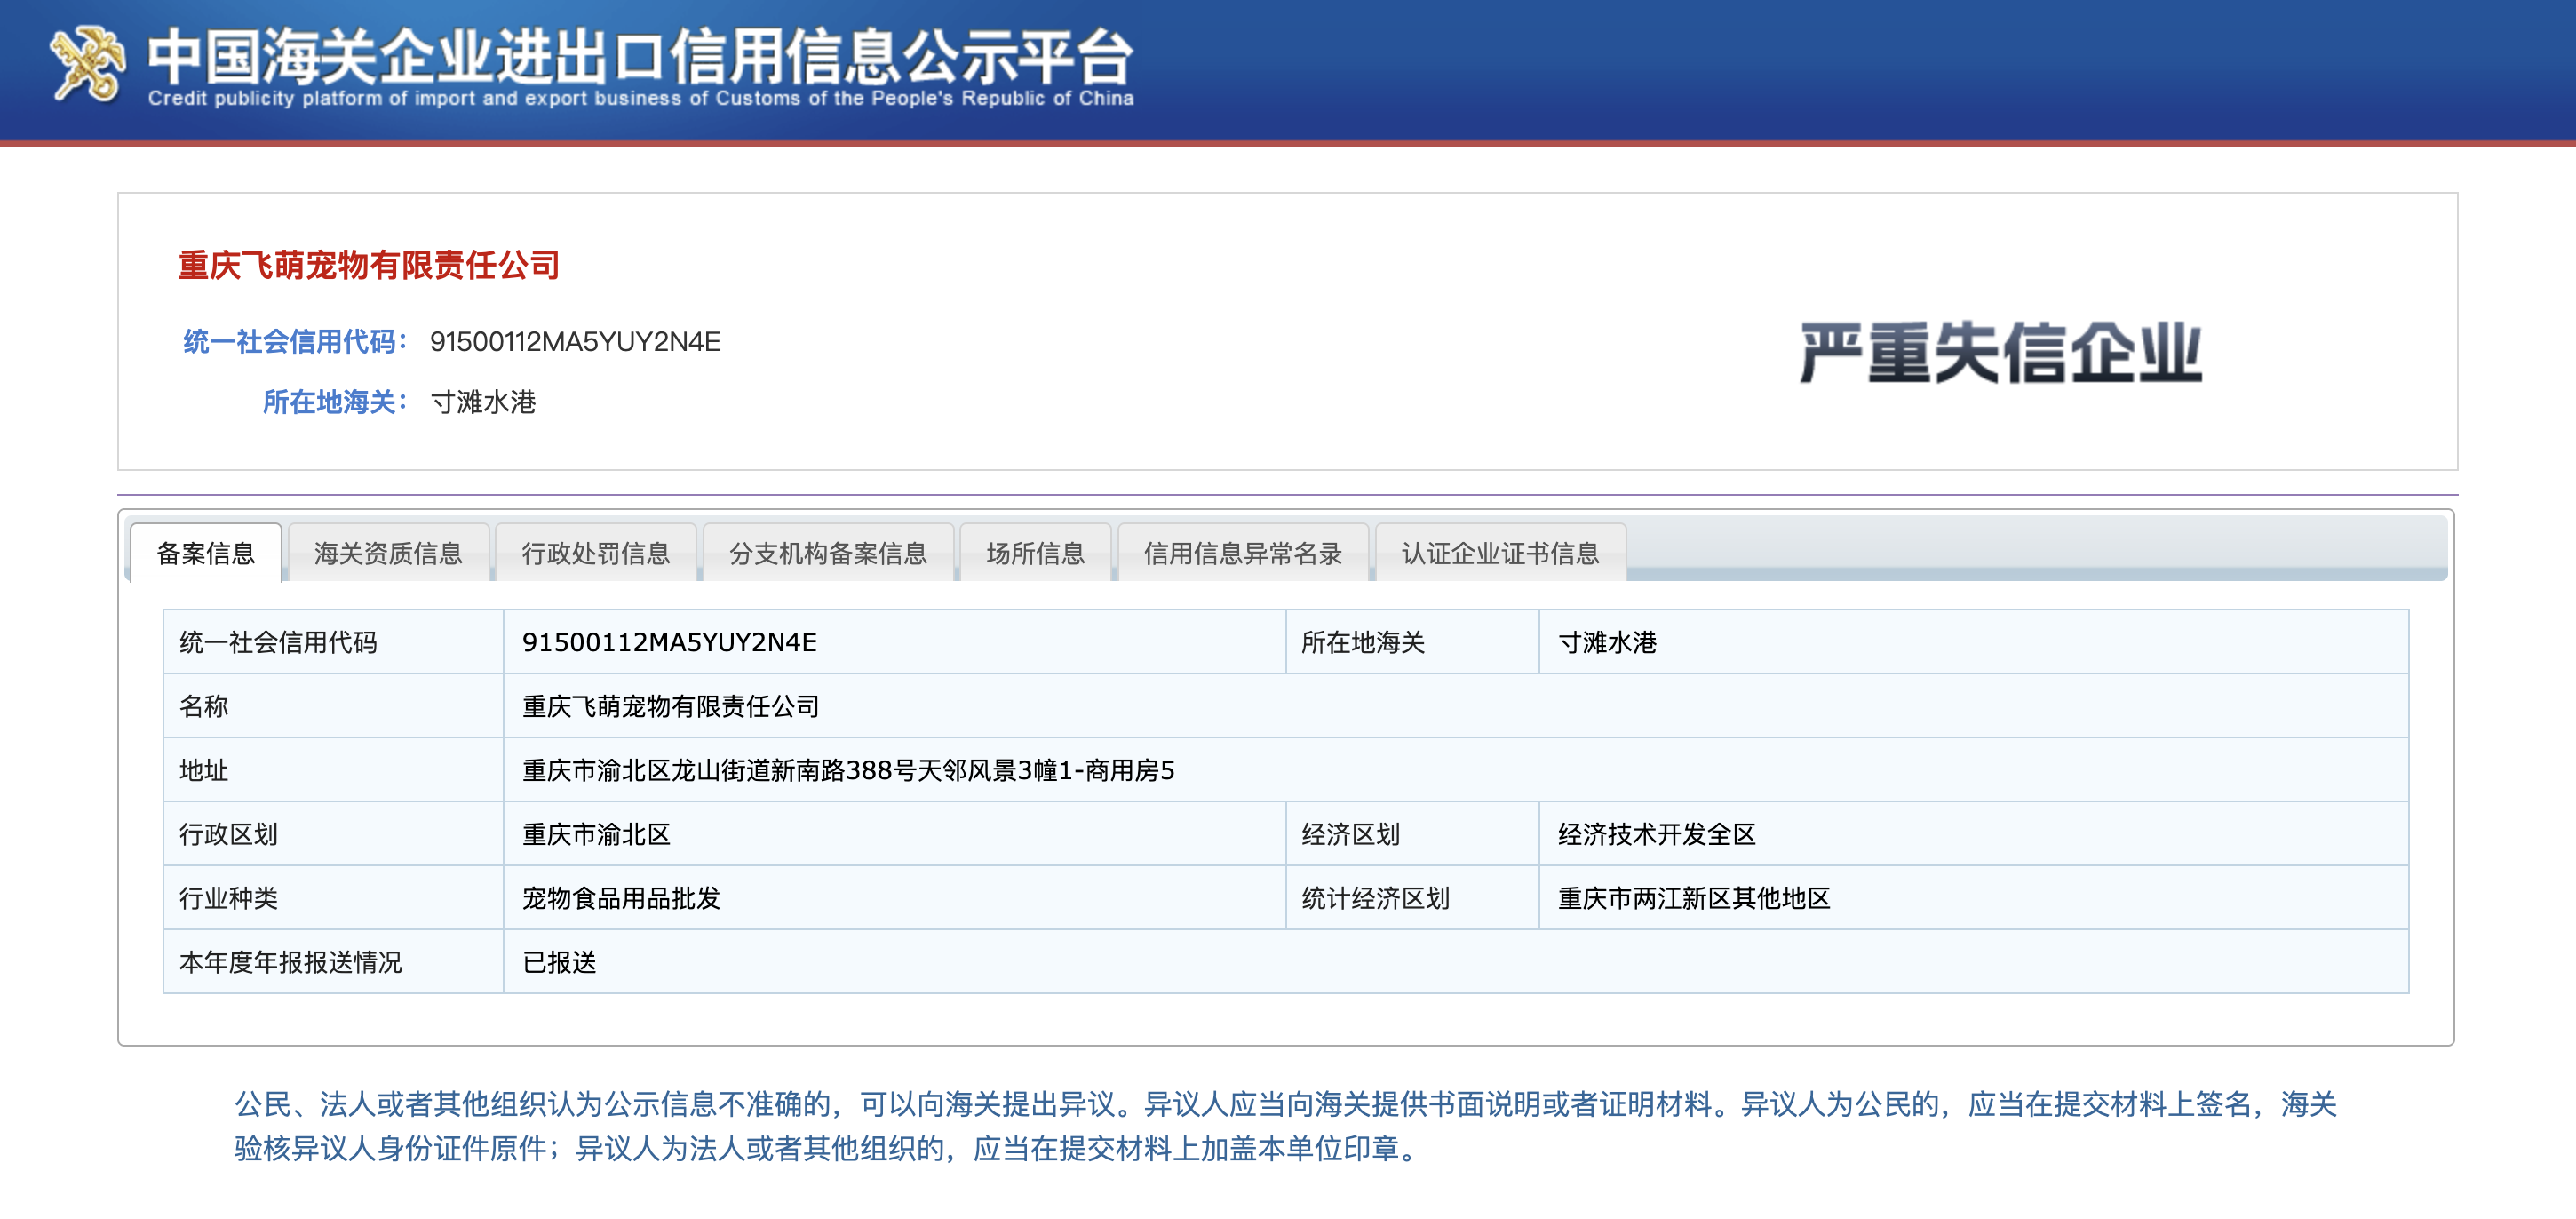The height and width of the screenshot is (1219, 2576).
Task: Click the company name cell in the 名称 row
Action: (1455, 706)
